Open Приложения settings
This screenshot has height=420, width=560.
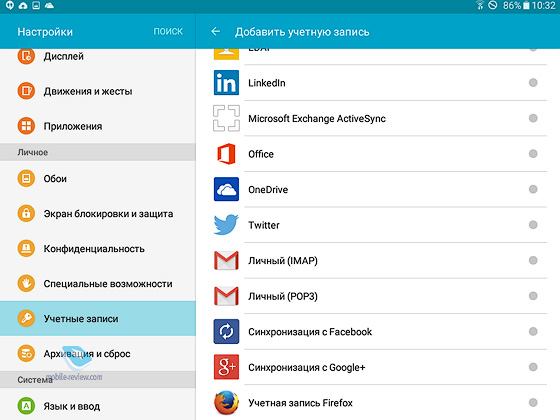point(98,126)
